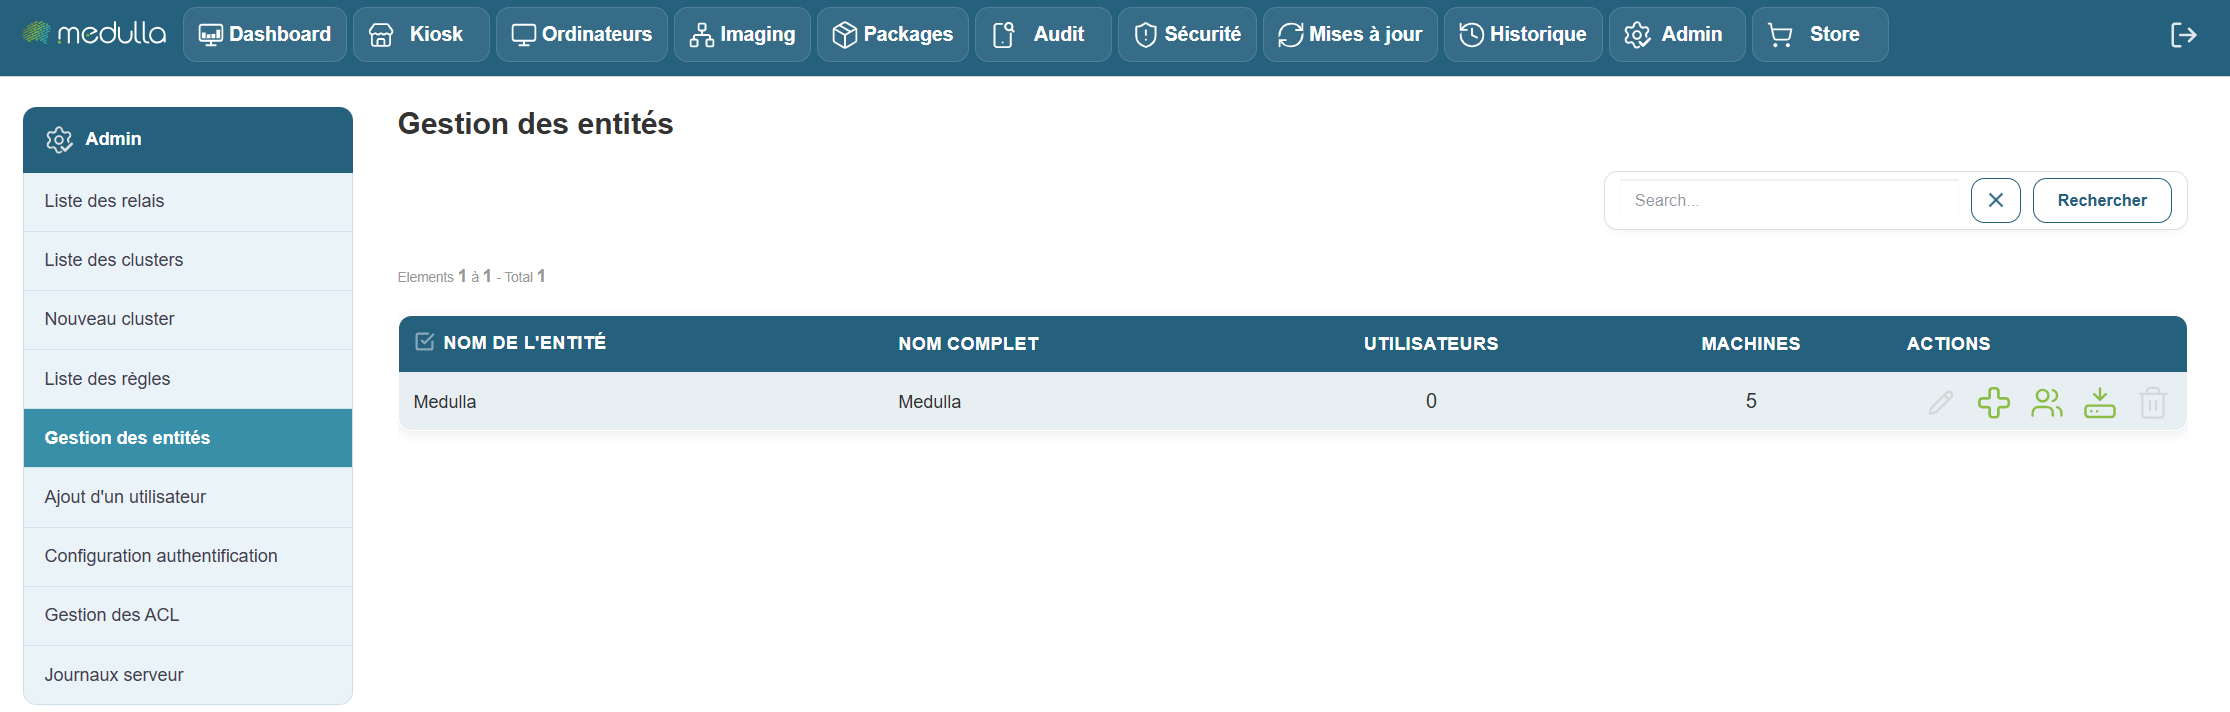Open Liste des règles
Screen dimensions: 2230x712
(x=188, y=379)
